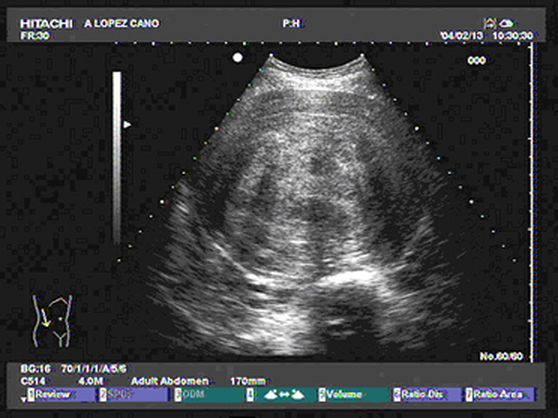This screenshot has width=558, height=418.
Task: Click the body marker pictogram icon
Action: 53,321
